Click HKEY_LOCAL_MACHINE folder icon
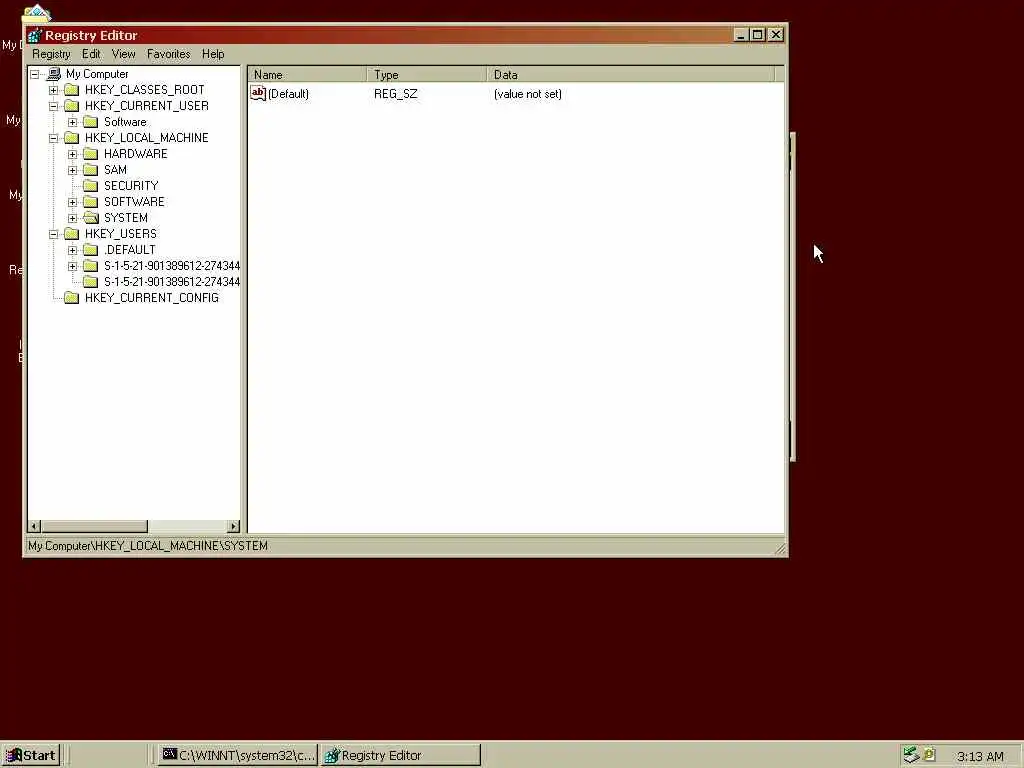Screen dimensions: 1024x768 click(x=72, y=138)
